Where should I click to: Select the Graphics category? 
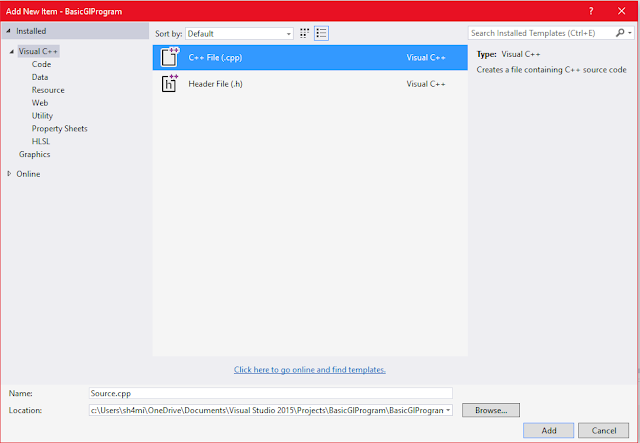(x=34, y=154)
